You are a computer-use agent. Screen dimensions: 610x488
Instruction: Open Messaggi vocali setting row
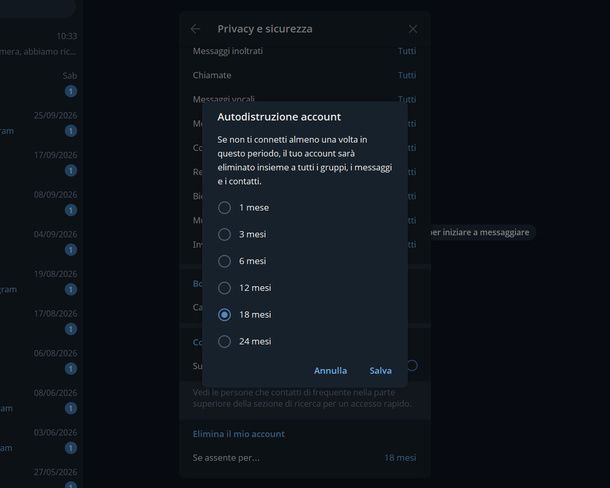point(305,98)
